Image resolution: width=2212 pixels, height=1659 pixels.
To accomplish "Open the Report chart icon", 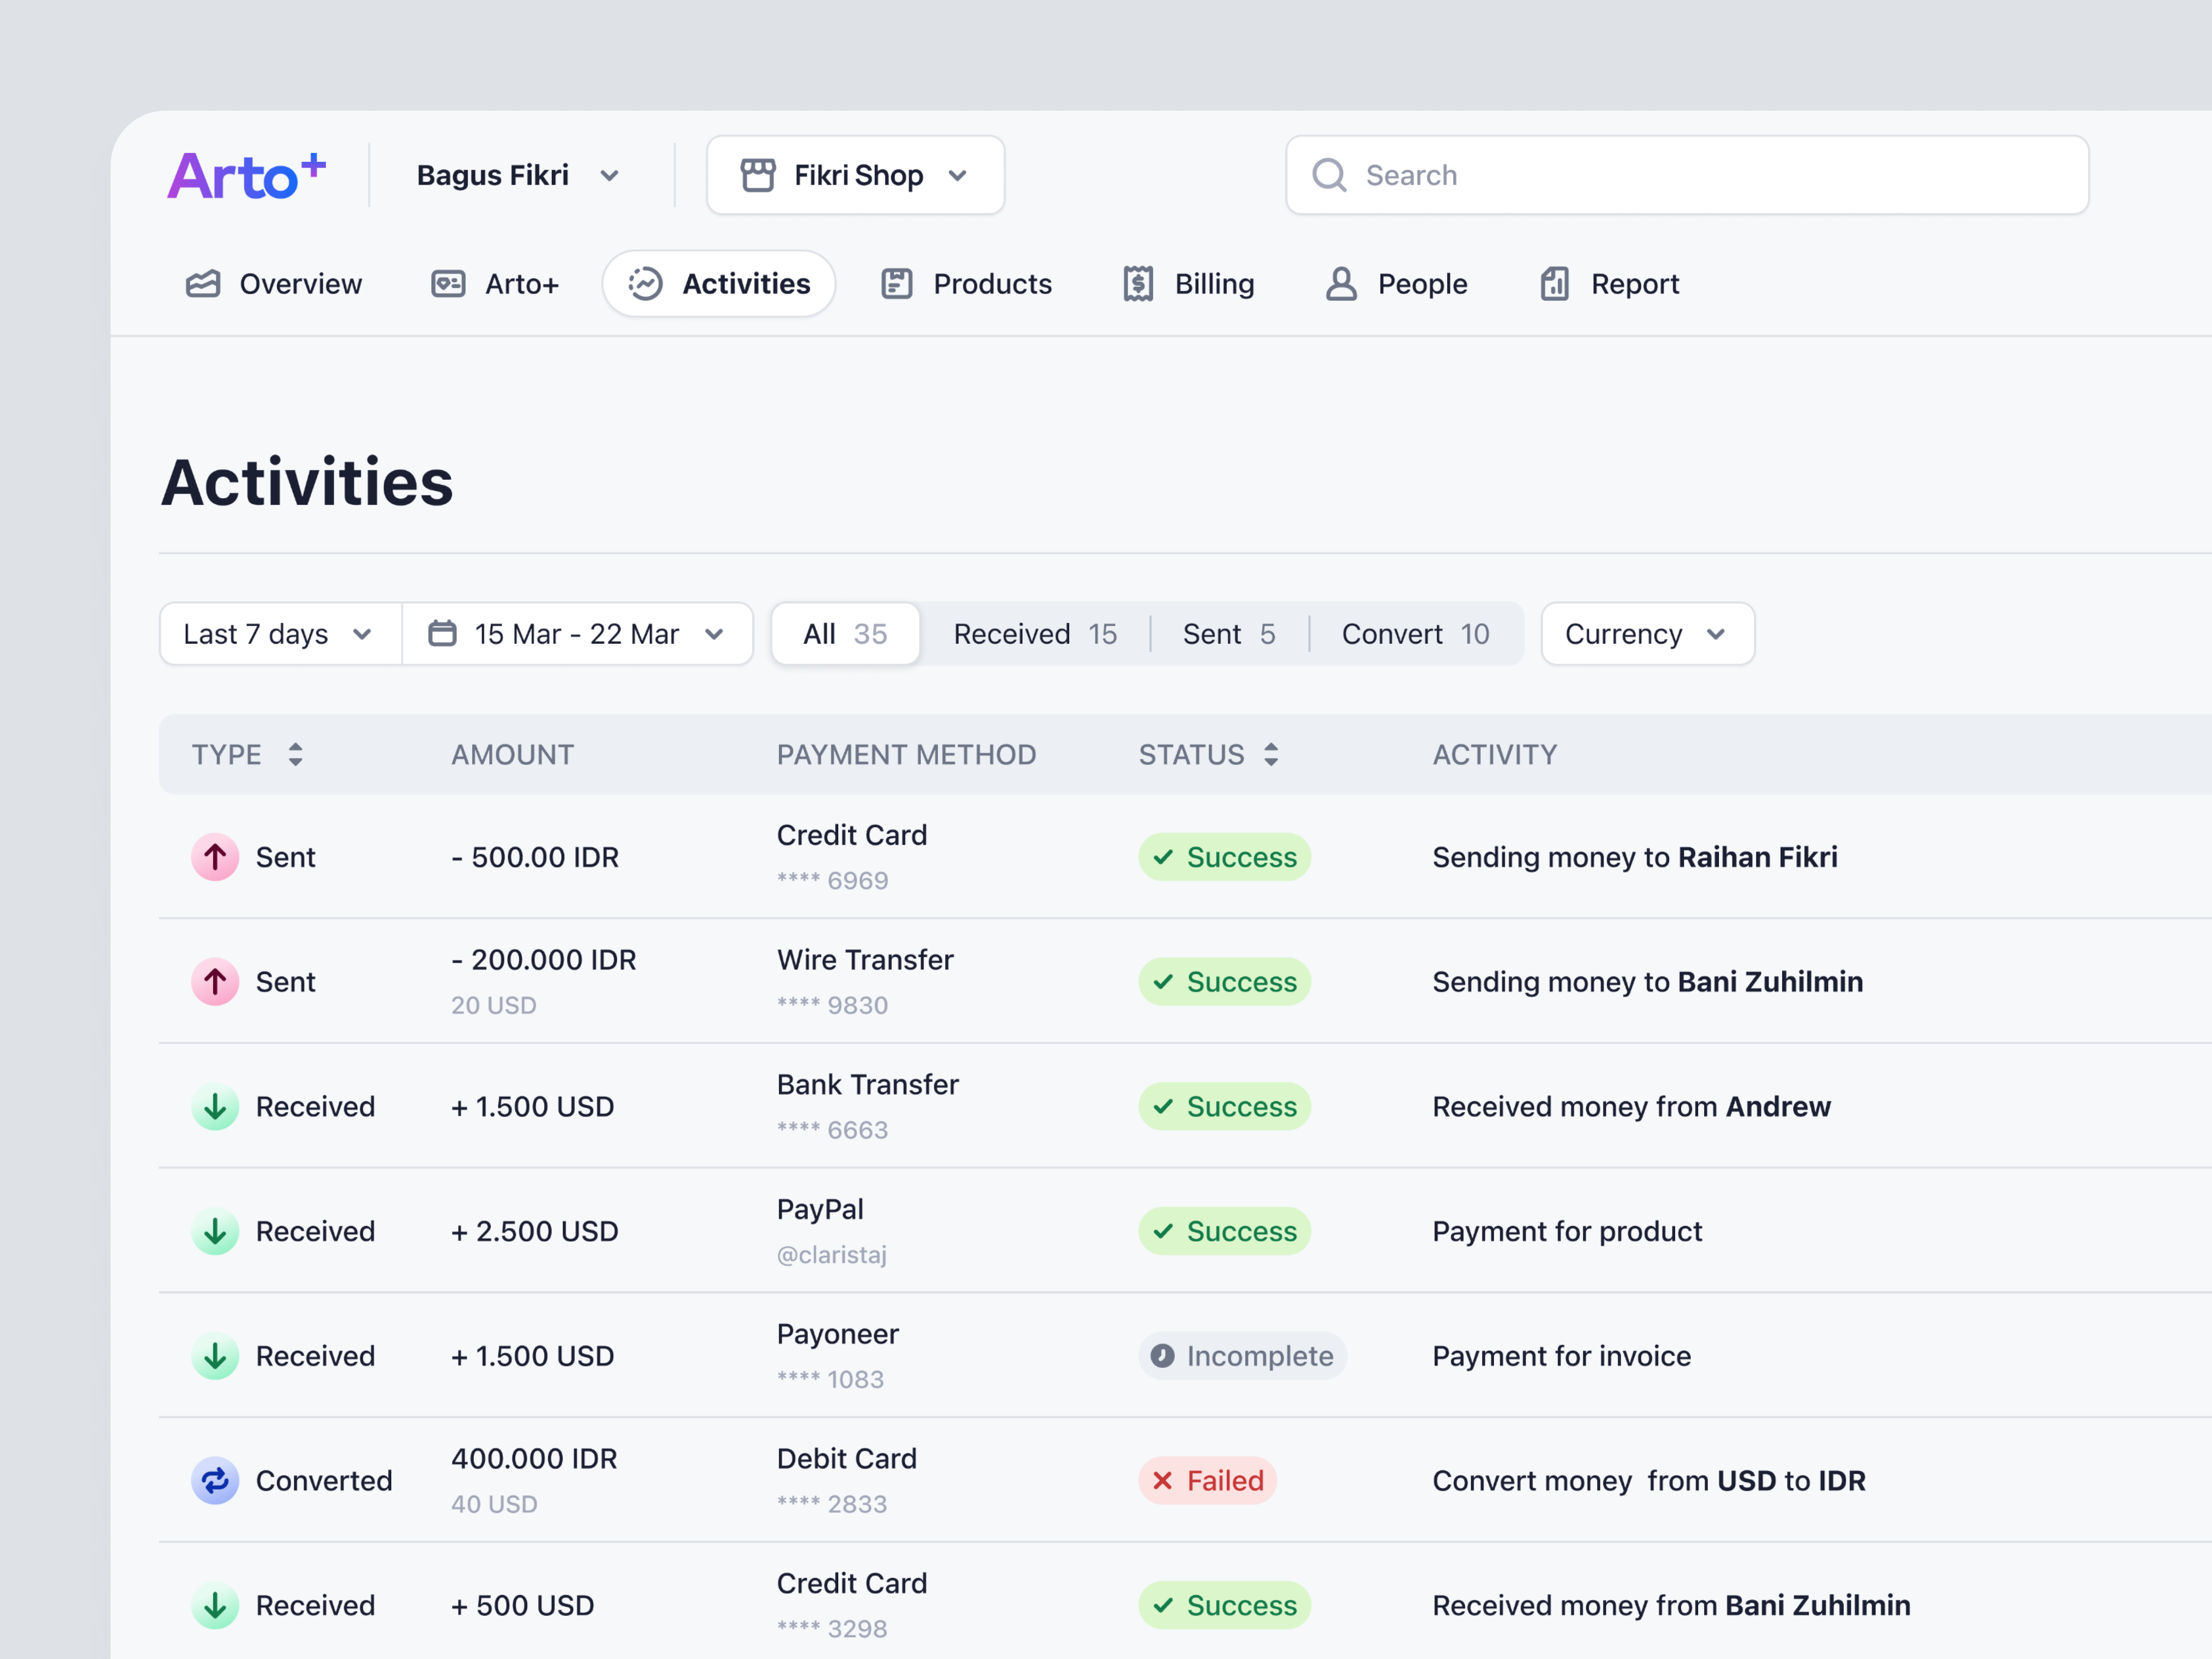I will point(1554,283).
